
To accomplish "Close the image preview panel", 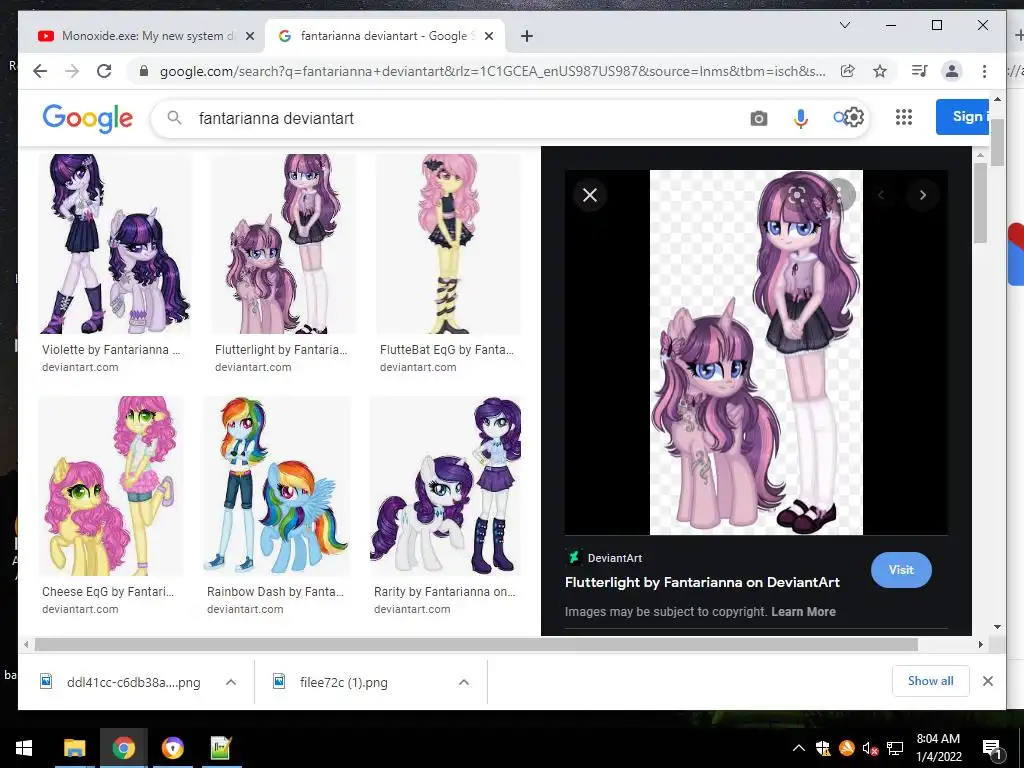I will (590, 195).
